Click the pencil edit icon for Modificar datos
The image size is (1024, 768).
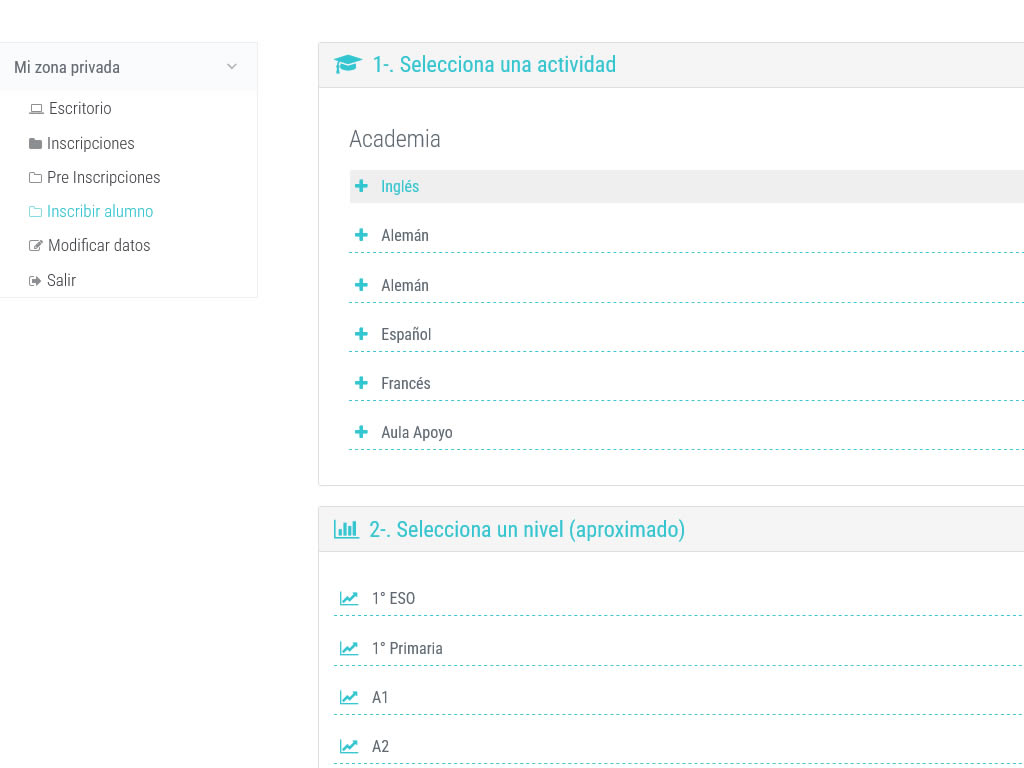pos(36,246)
